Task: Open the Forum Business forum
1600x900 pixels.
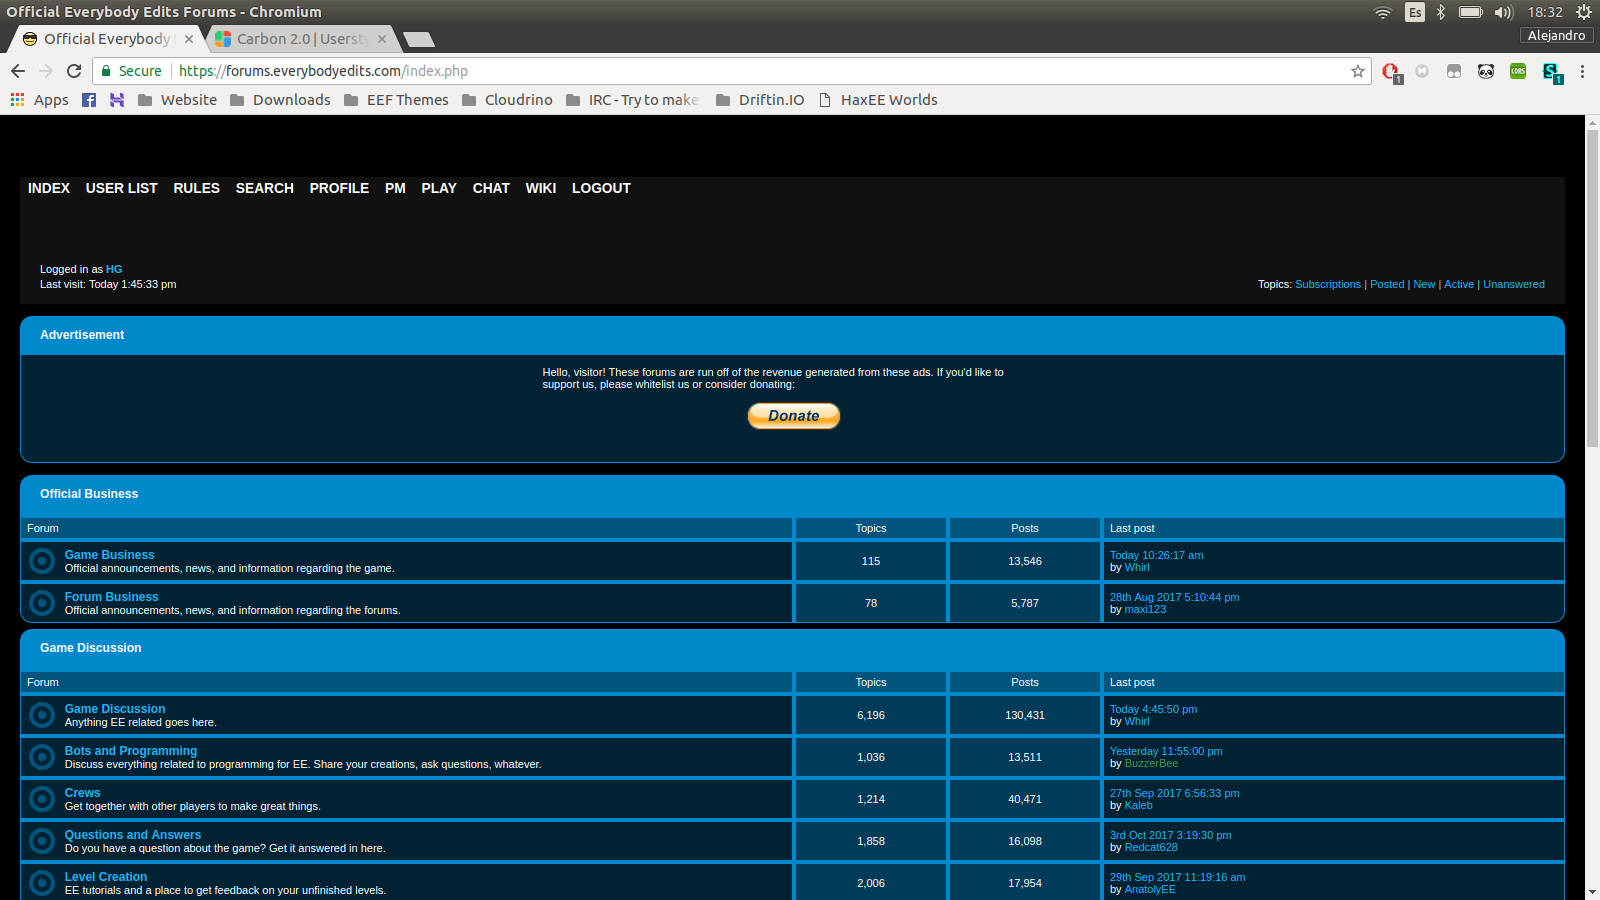Action: point(112,597)
